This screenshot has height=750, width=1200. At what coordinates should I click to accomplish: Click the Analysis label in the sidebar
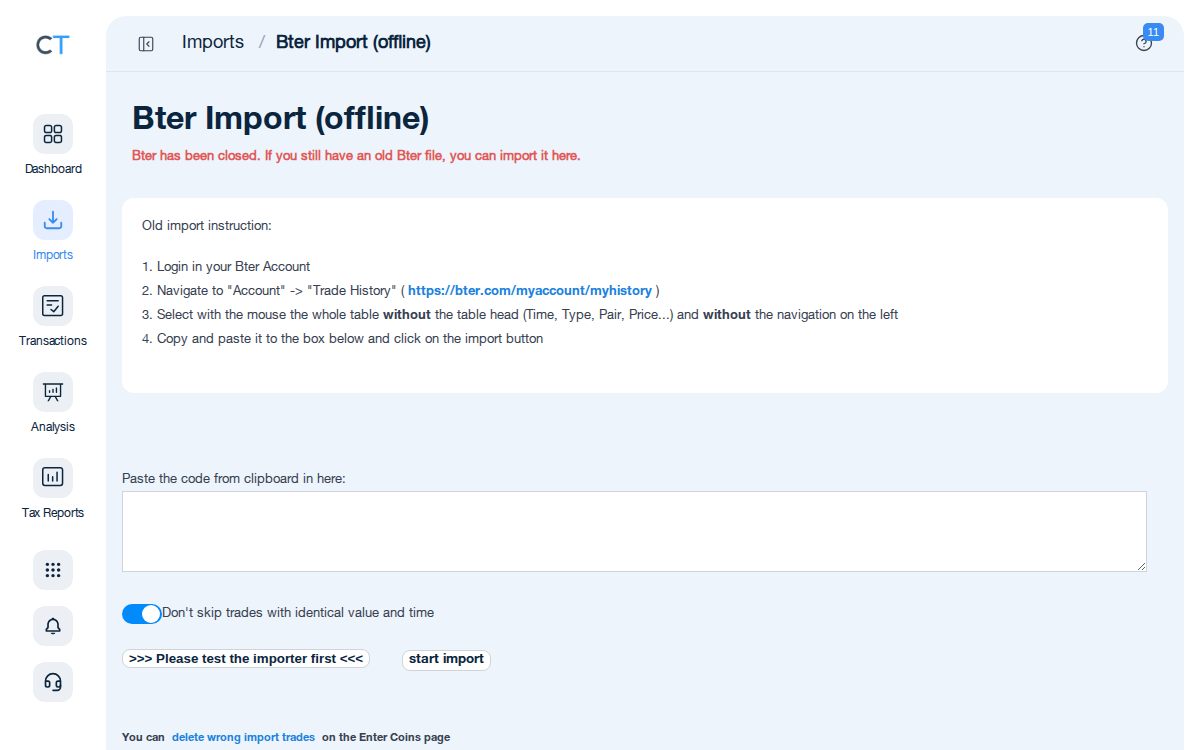point(53,427)
